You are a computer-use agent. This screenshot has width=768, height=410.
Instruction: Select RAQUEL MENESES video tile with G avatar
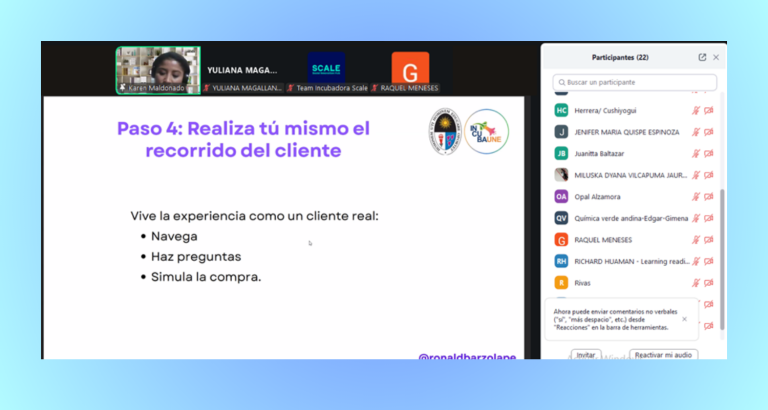click(x=409, y=69)
